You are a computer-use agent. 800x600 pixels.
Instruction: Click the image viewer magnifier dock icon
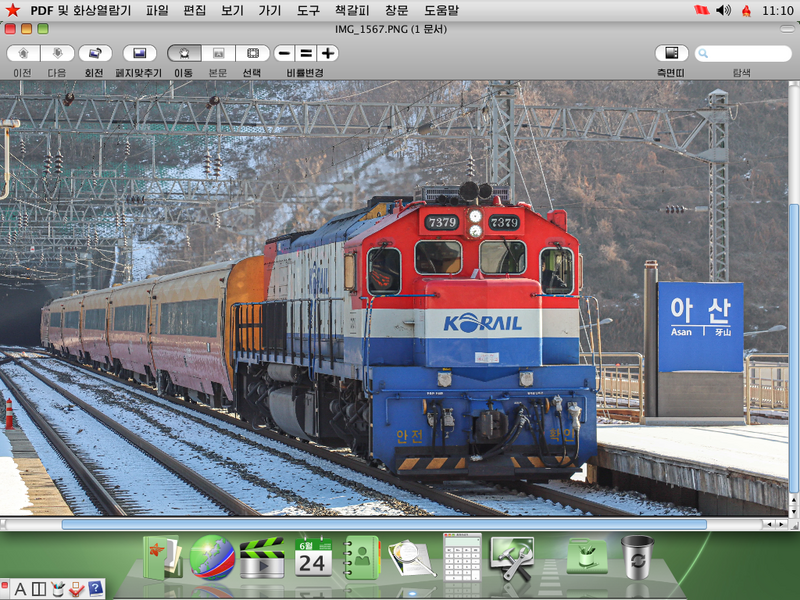pos(411,559)
